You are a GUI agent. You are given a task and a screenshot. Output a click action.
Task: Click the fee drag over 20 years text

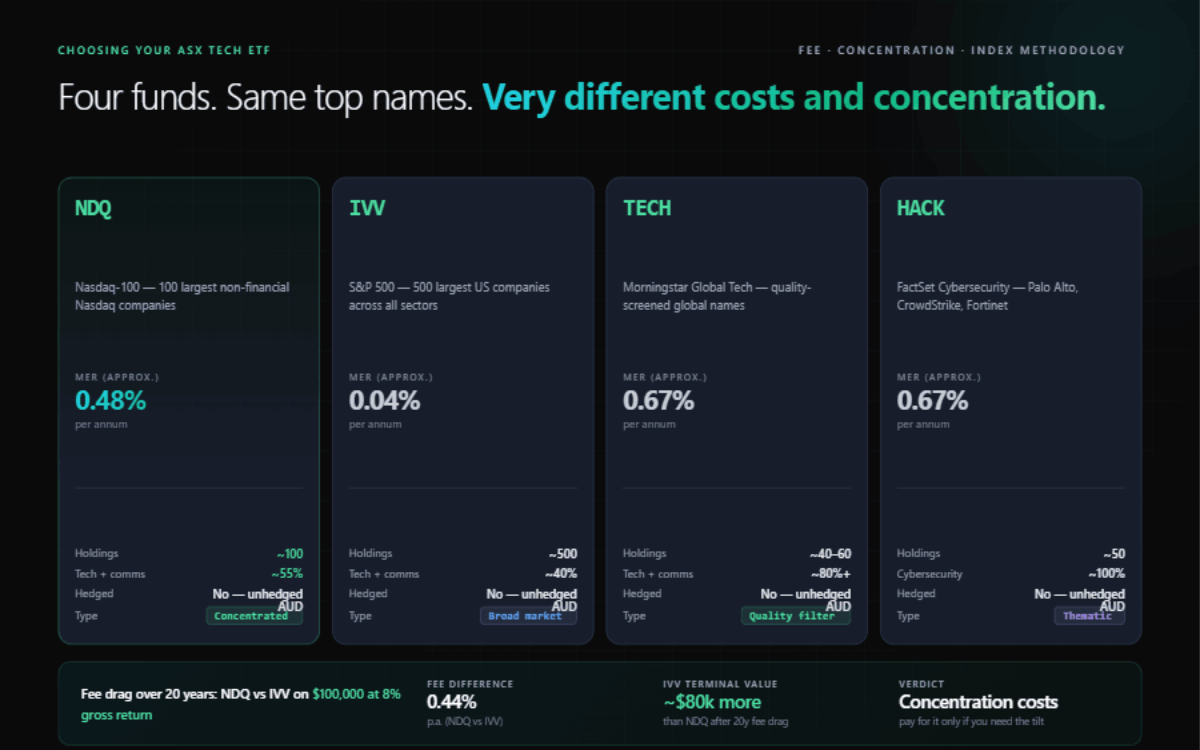(241, 704)
